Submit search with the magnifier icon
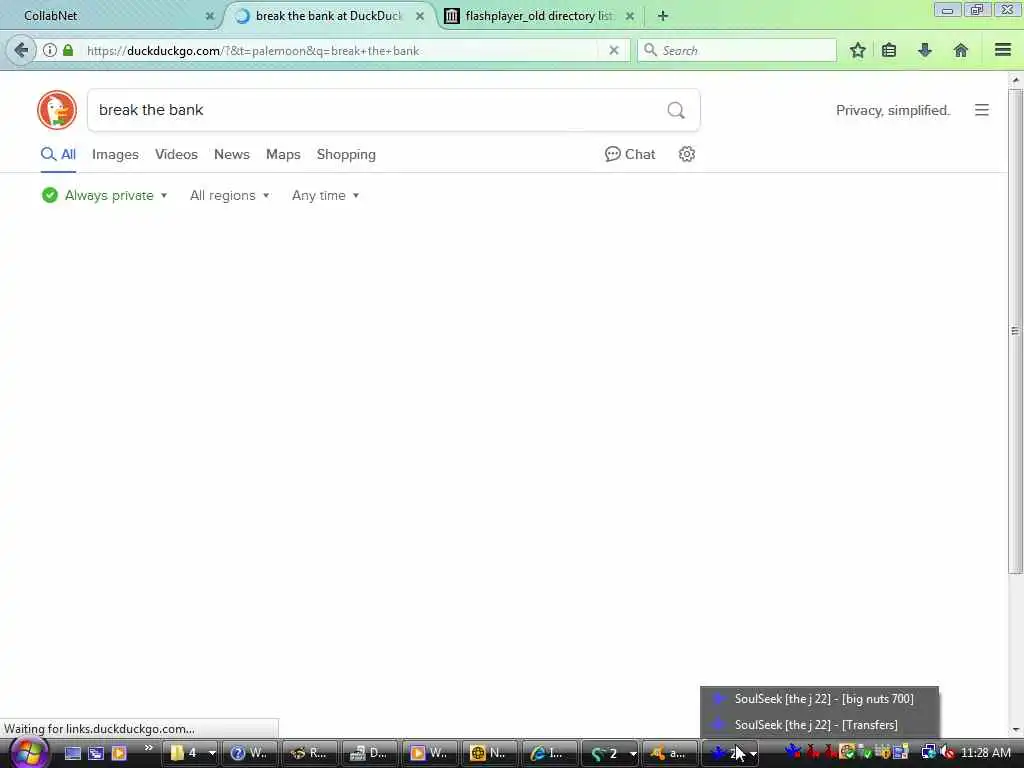Screen dimensions: 1024x768 click(676, 110)
